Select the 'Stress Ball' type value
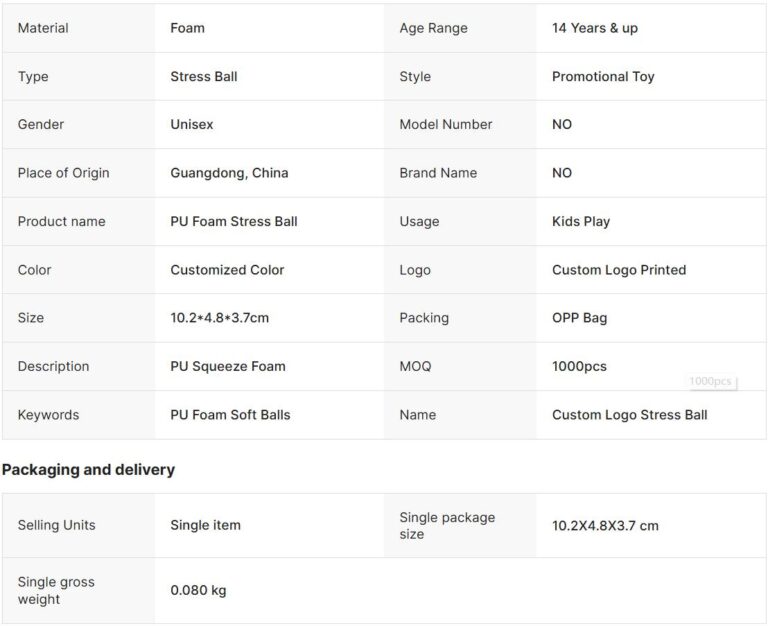This screenshot has width=768, height=626. click(204, 76)
